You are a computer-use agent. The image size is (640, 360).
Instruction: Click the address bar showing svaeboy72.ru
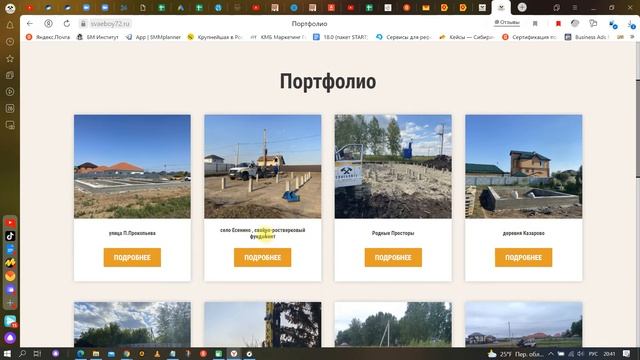pos(109,24)
